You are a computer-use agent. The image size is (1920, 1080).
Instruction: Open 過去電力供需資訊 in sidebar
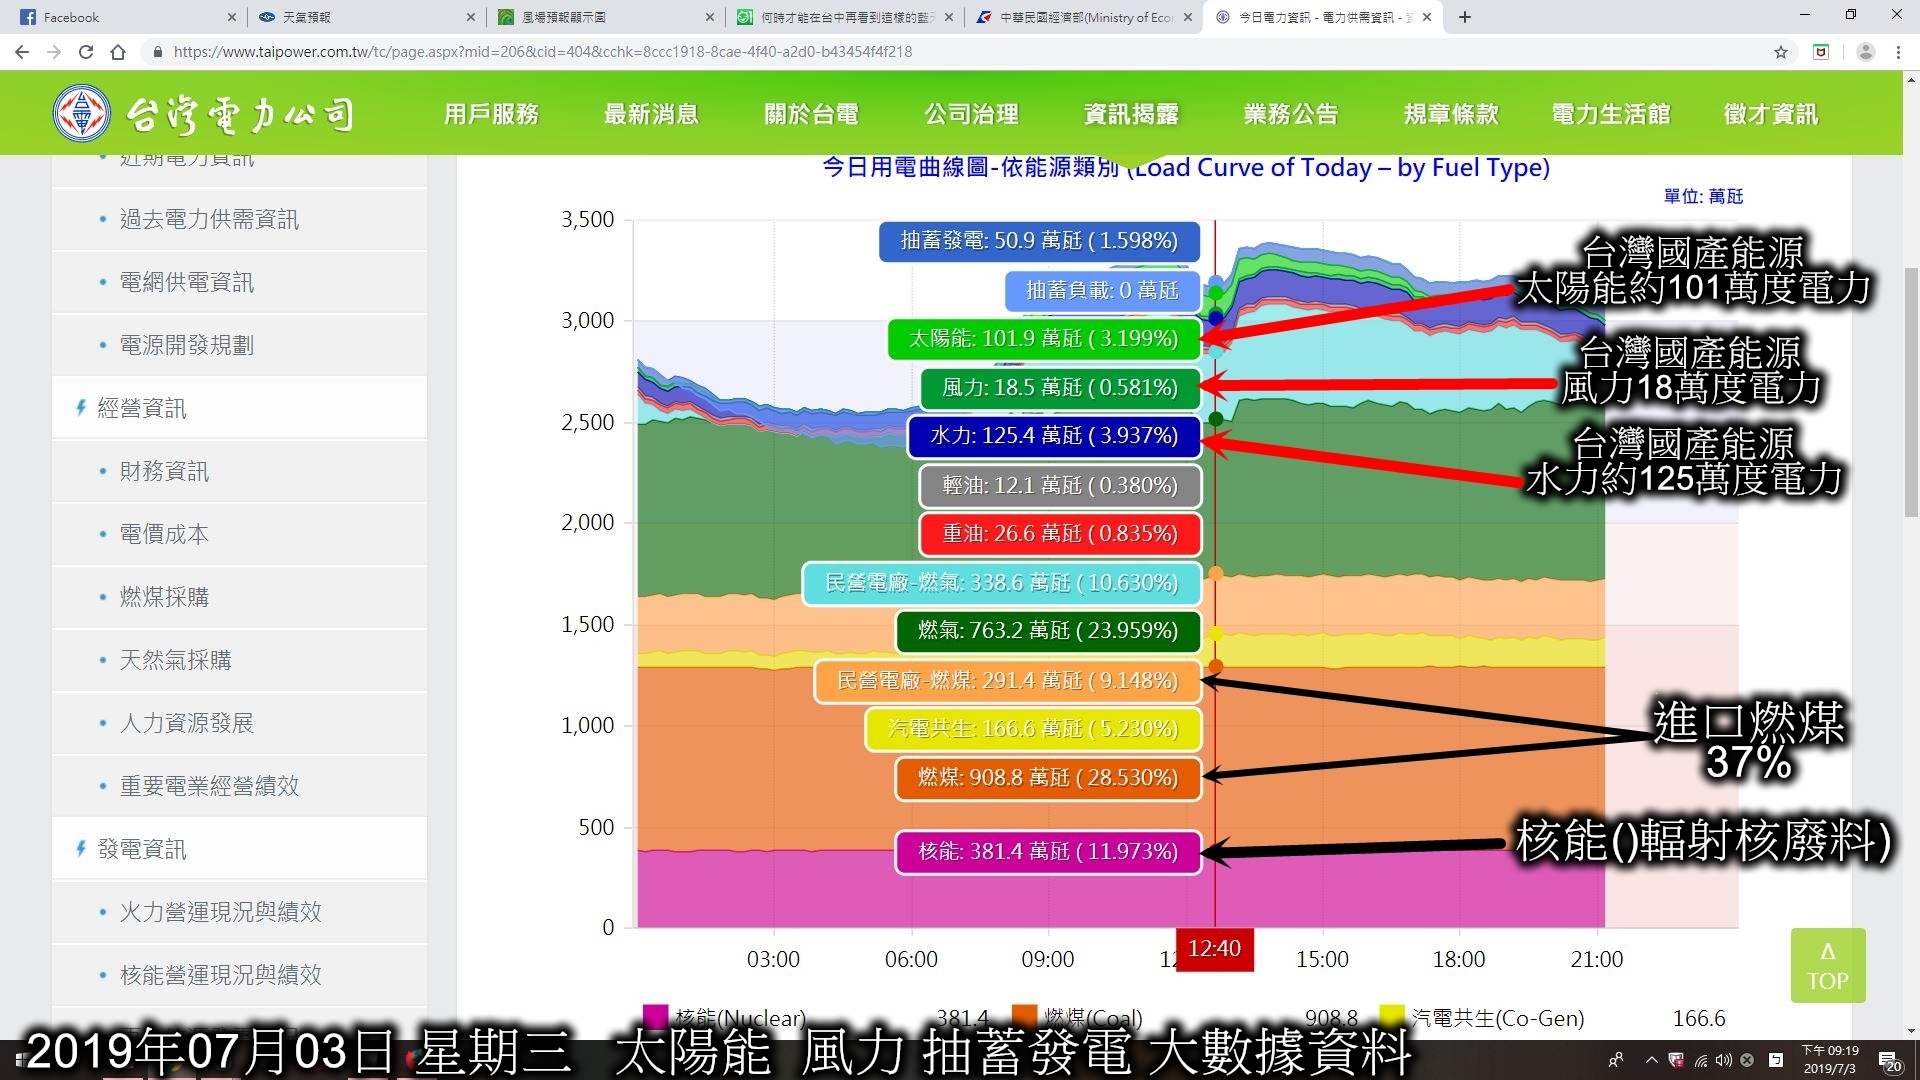240,219
